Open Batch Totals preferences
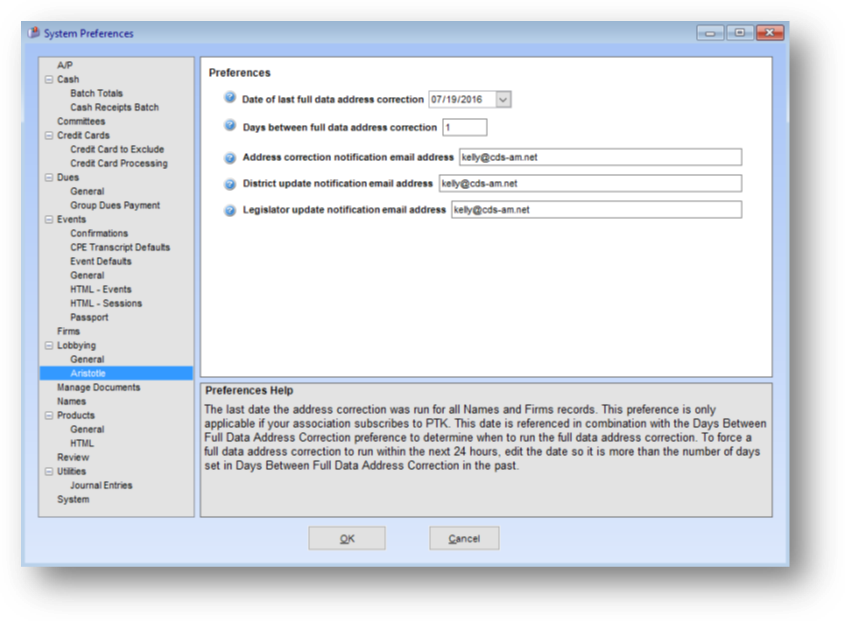The image size is (845, 621). [96, 93]
